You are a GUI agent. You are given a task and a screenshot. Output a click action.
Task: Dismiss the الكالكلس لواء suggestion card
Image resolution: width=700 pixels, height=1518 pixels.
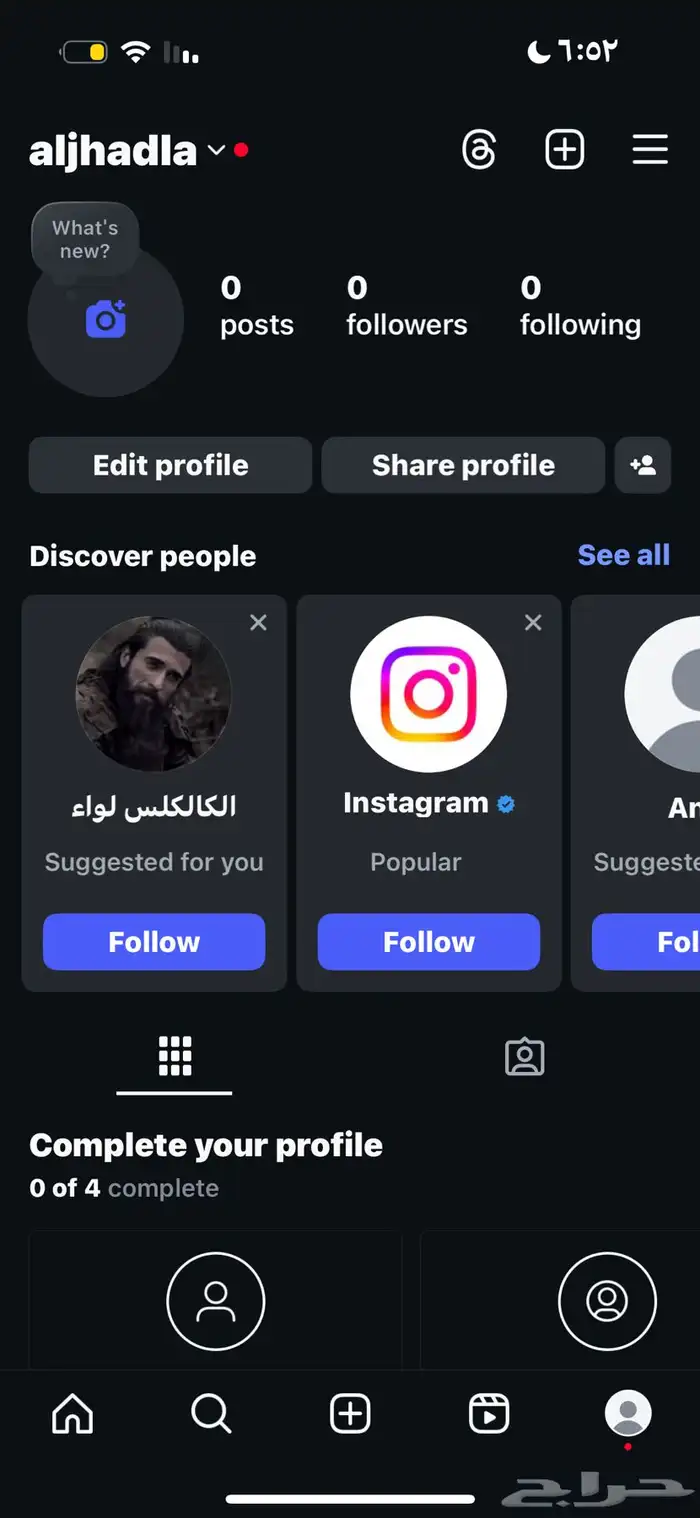258,622
